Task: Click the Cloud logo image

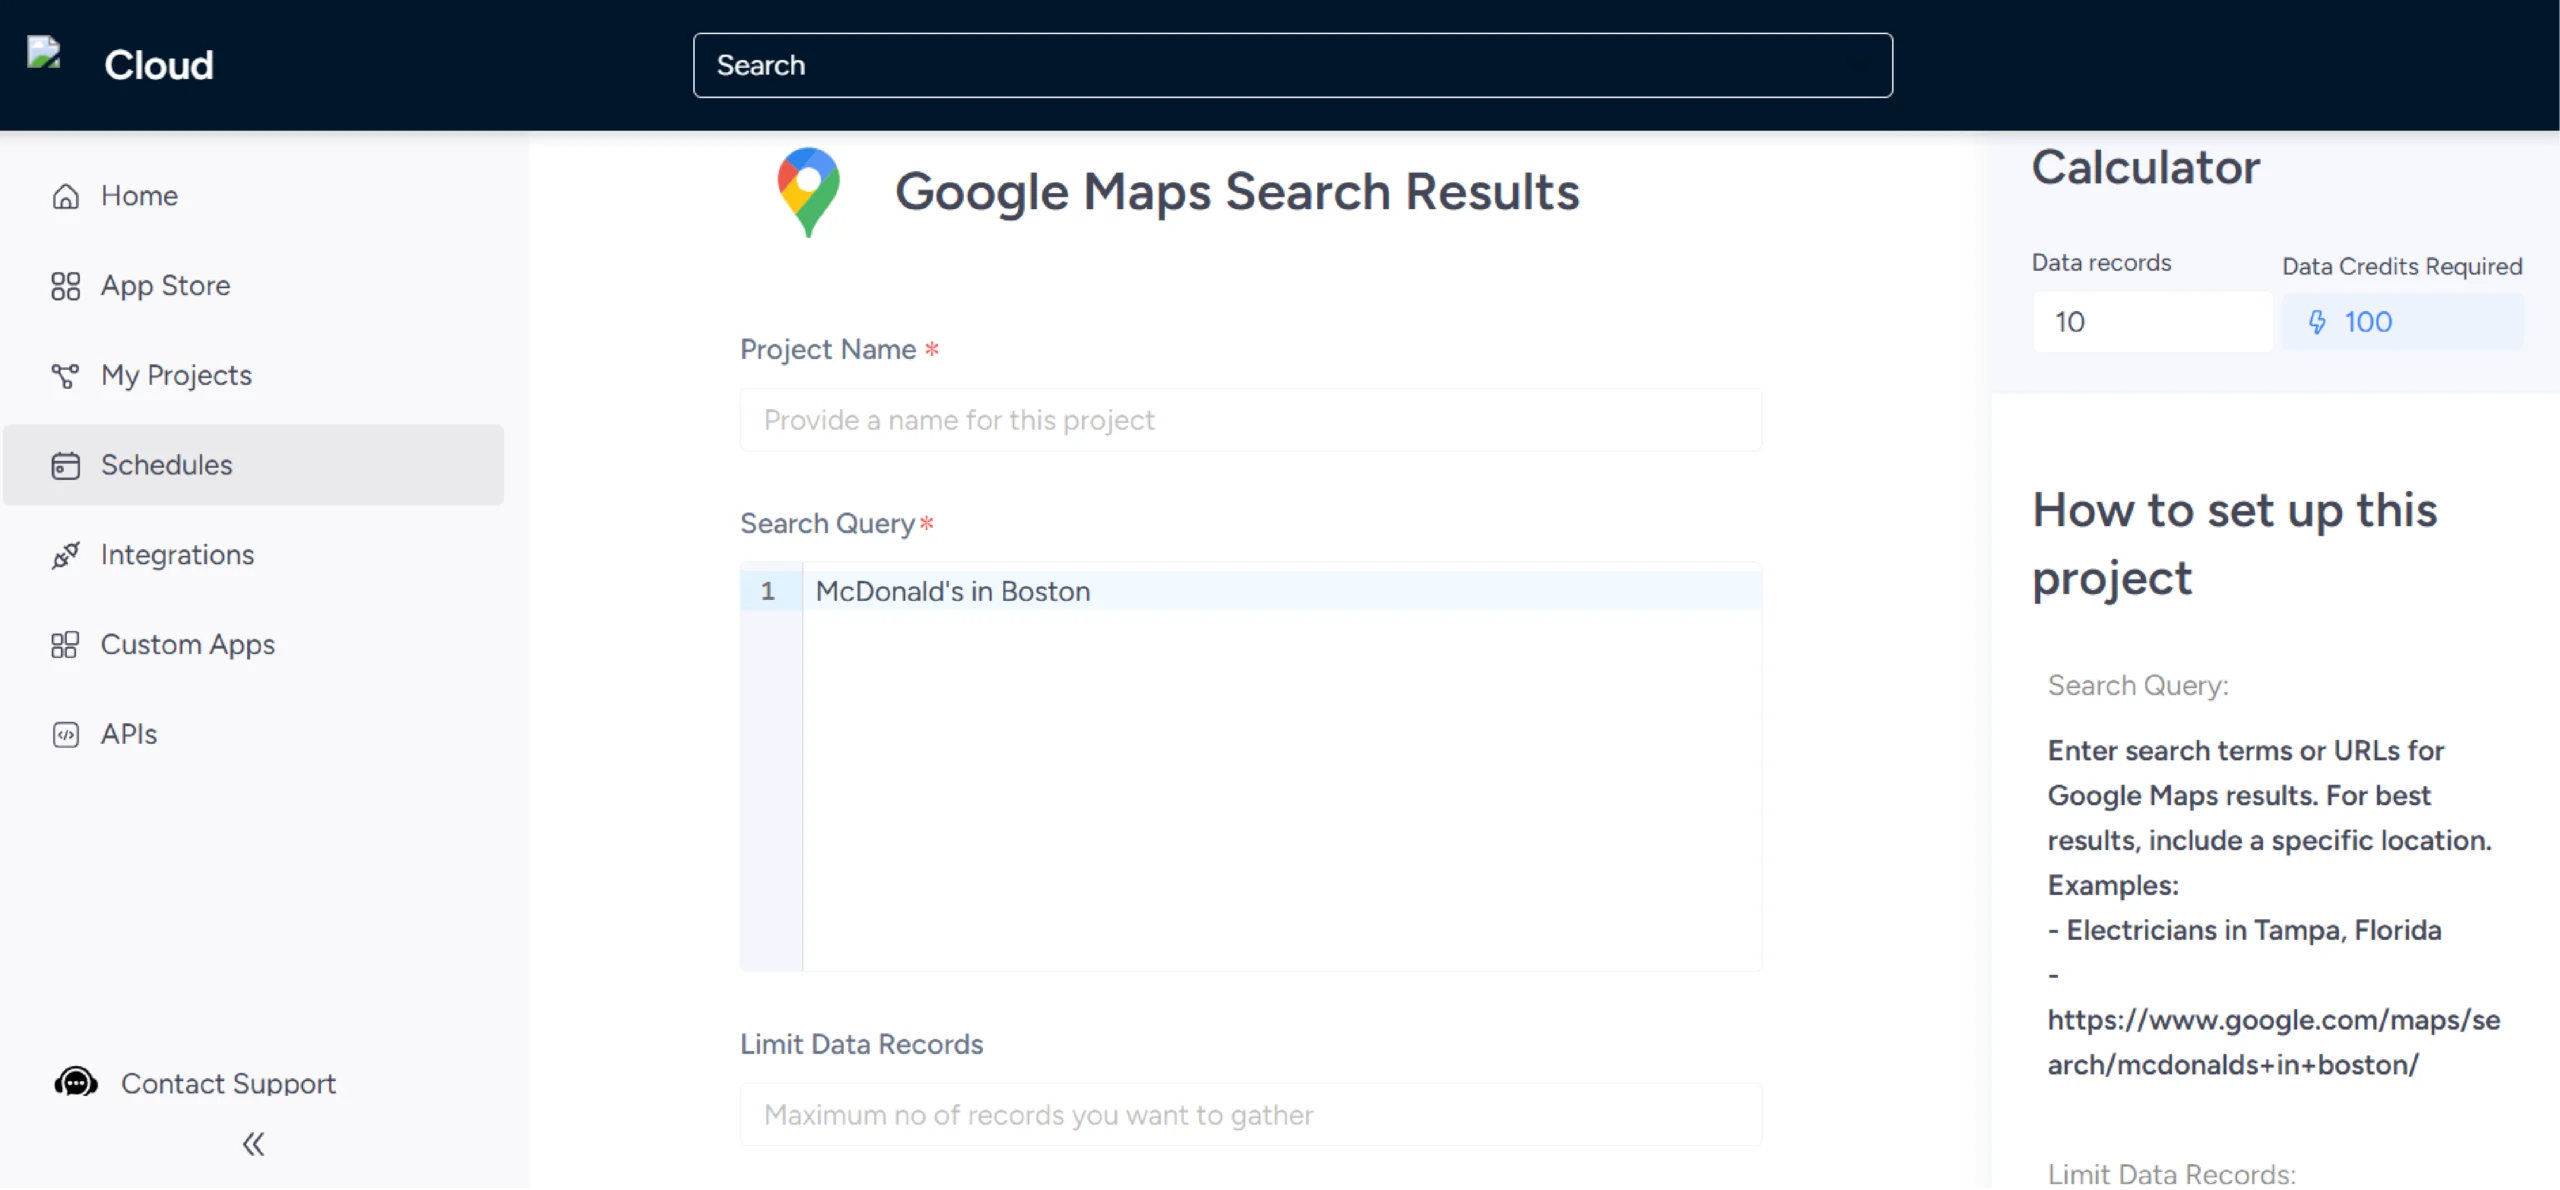Action: (44, 53)
